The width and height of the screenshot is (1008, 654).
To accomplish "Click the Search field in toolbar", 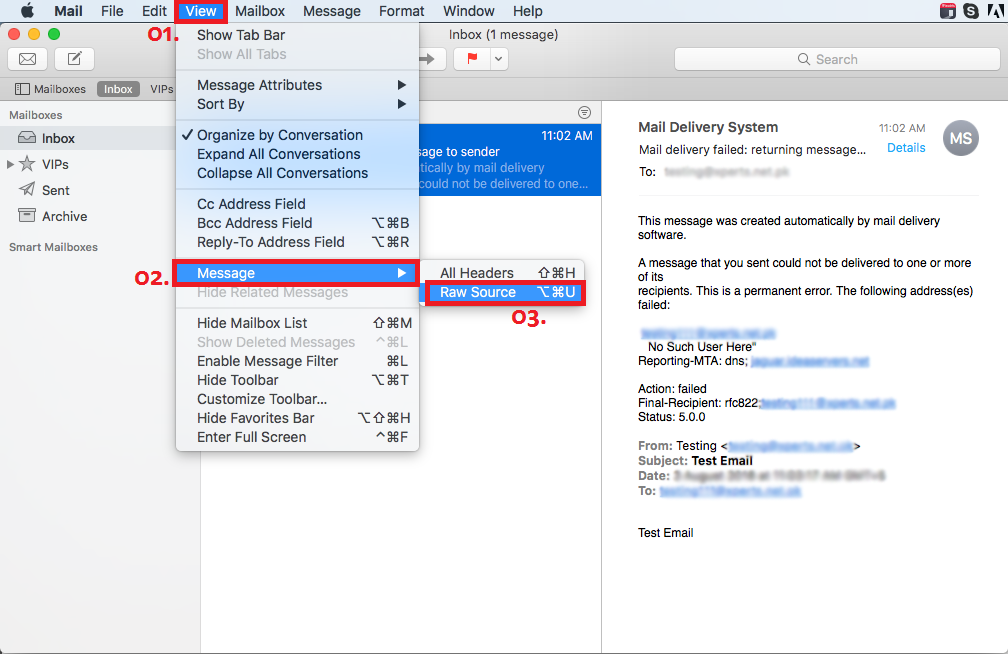I will (x=836, y=59).
